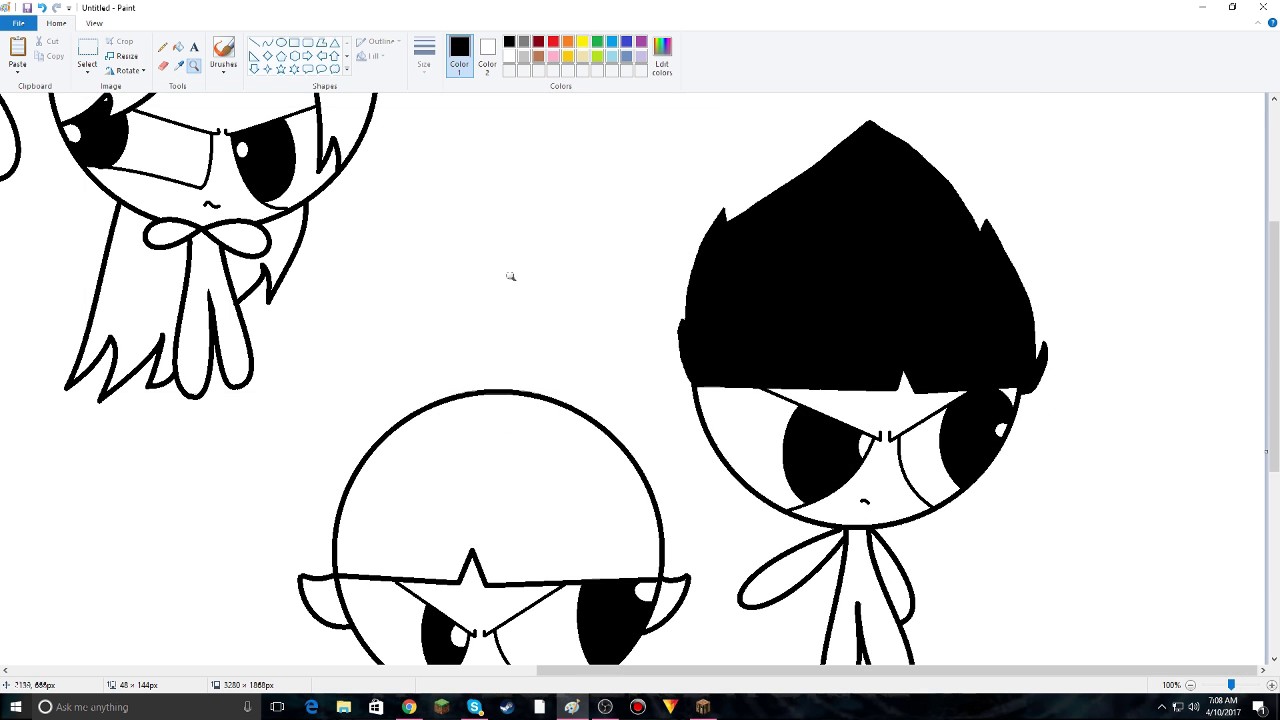Choose the Five-point star shape
Image resolution: width=1280 pixels, height=720 pixels.
pyautogui.click(x=281, y=69)
